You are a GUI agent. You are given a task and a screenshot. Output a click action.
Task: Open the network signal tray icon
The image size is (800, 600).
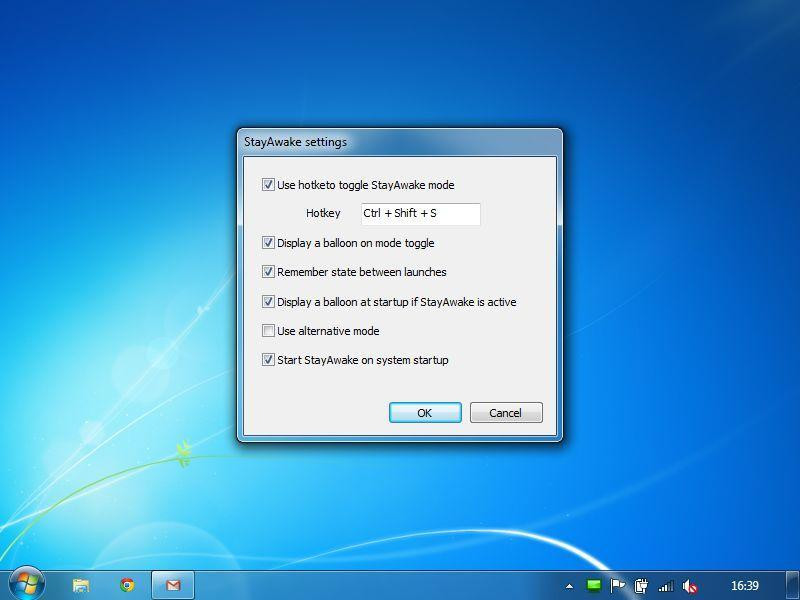coord(665,586)
